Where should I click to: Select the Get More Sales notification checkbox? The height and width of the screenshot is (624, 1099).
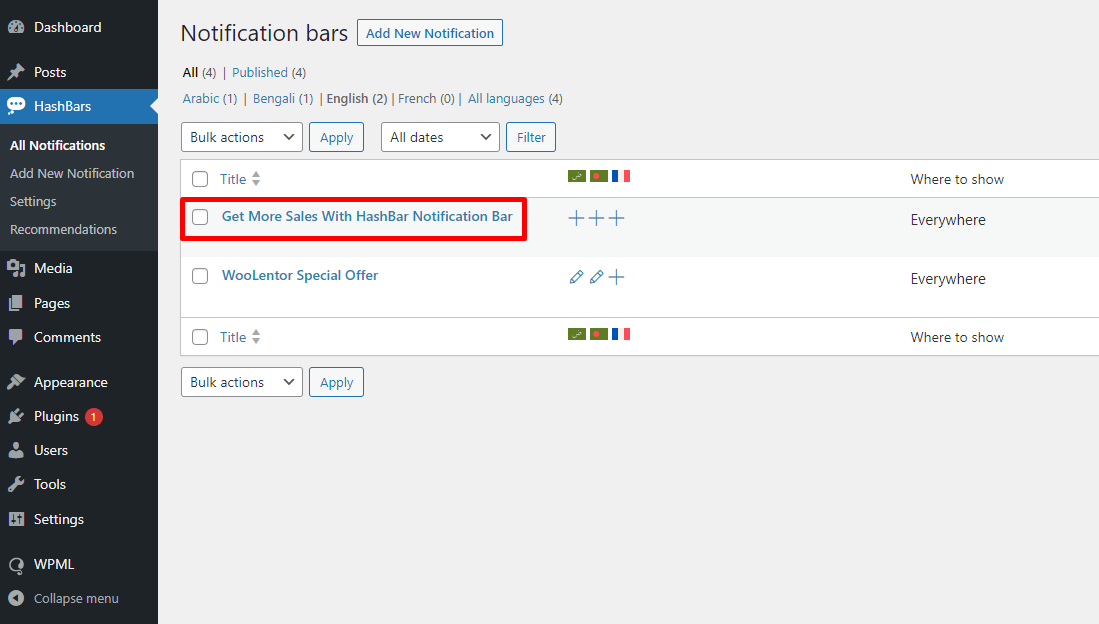200,217
